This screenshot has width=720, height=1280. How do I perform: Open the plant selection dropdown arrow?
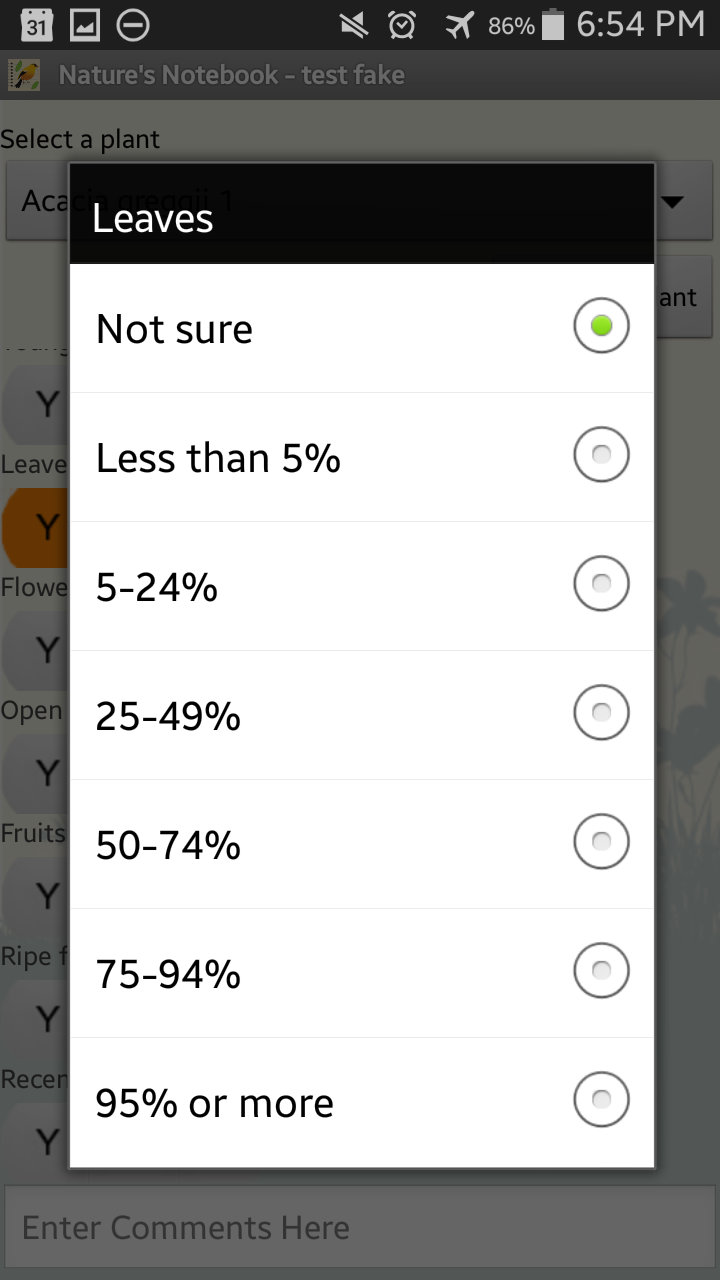point(673,202)
